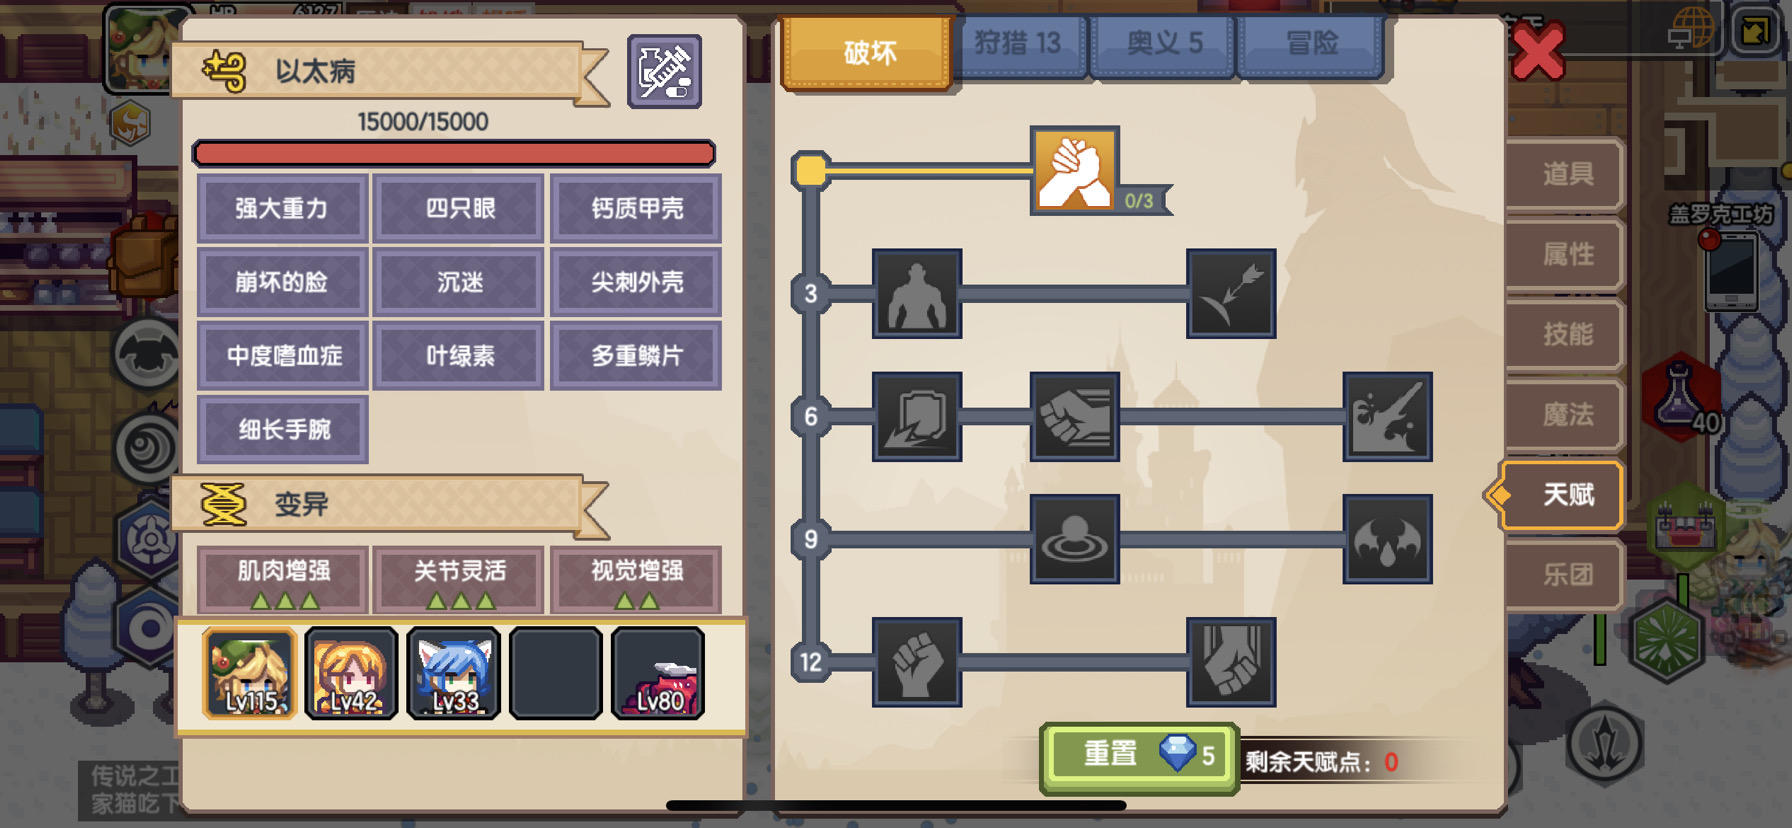Select the 肌肉增强 mutation button

point(283,579)
